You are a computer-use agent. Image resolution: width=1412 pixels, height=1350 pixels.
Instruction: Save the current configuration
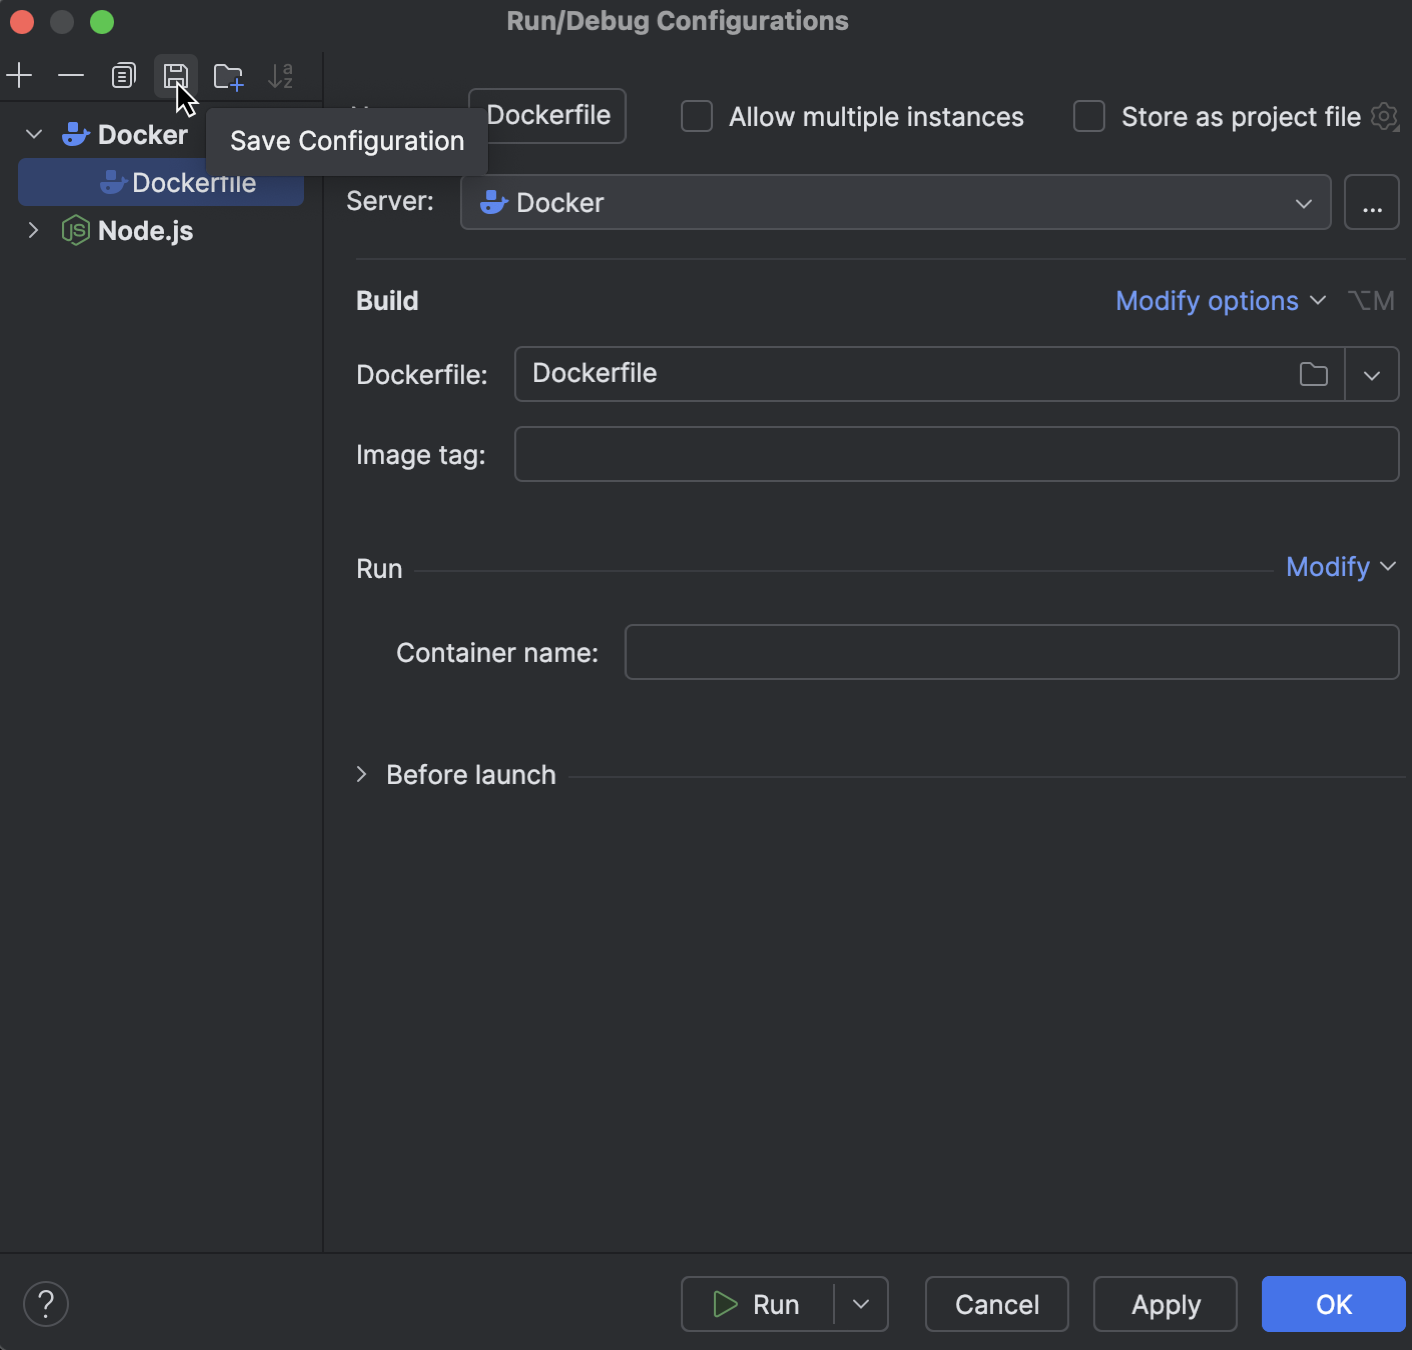(x=176, y=75)
